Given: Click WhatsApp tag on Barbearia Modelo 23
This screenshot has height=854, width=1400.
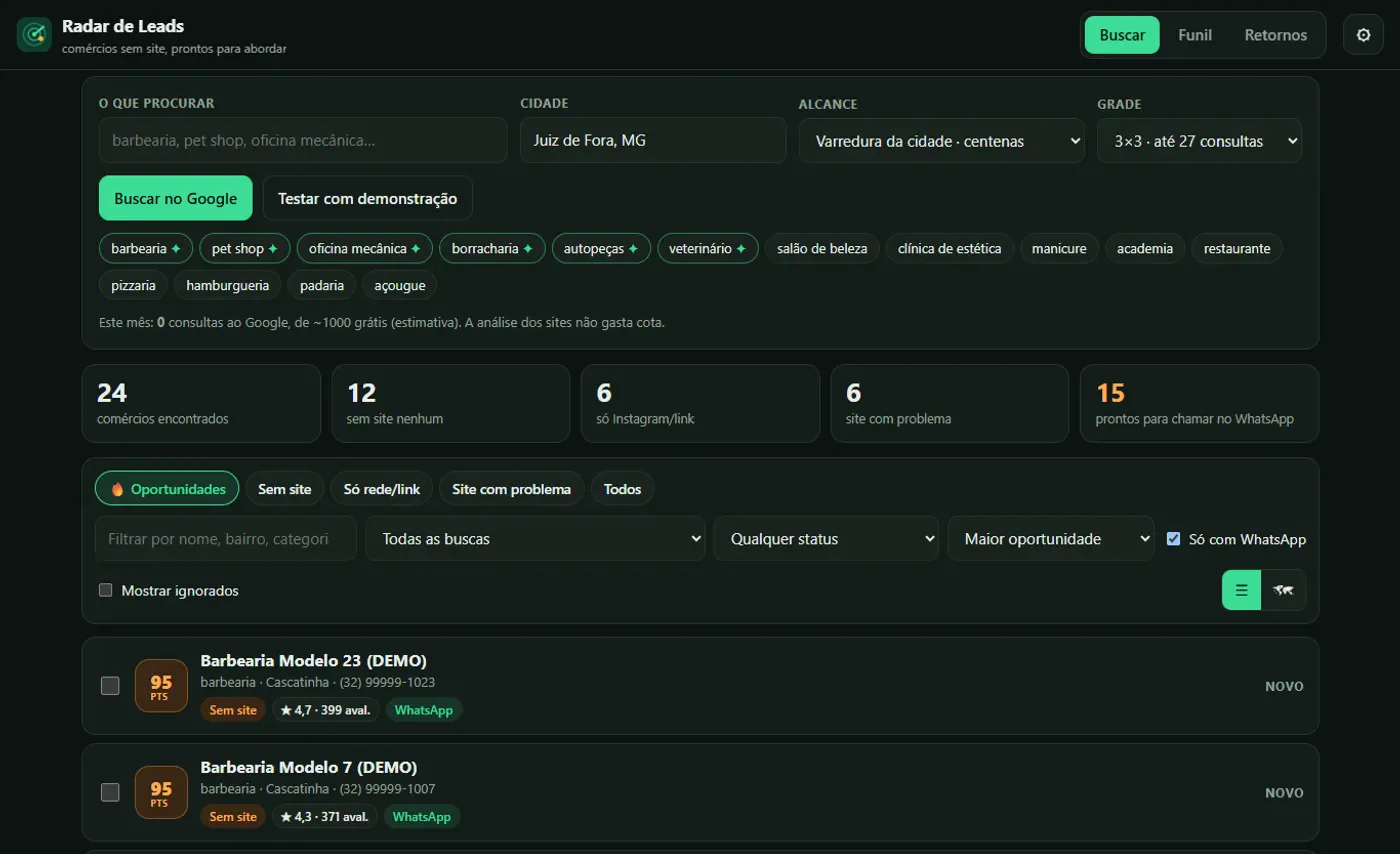Looking at the screenshot, I should (x=423, y=710).
